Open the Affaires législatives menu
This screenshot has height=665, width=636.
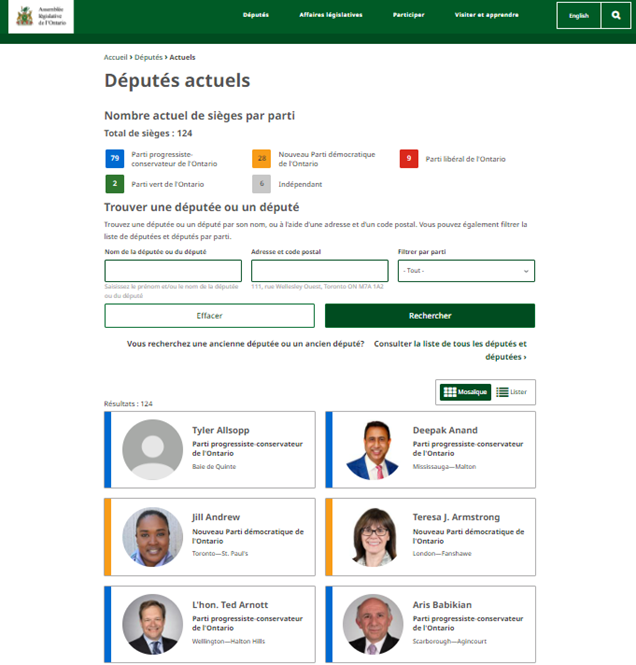click(330, 15)
